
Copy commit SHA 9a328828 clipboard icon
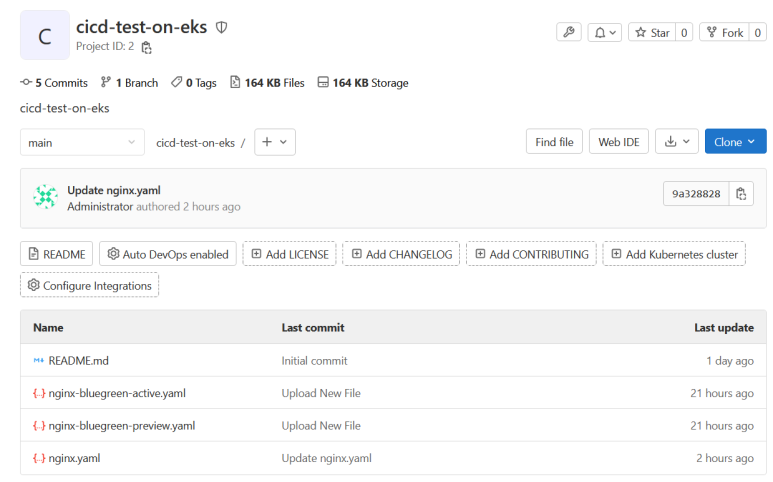pos(741,194)
